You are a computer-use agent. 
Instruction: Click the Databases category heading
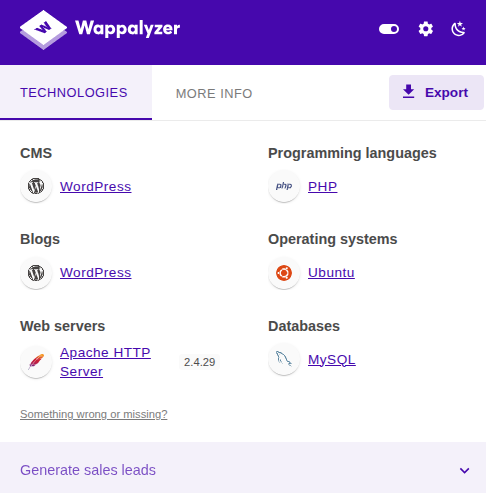click(x=304, y=326)
